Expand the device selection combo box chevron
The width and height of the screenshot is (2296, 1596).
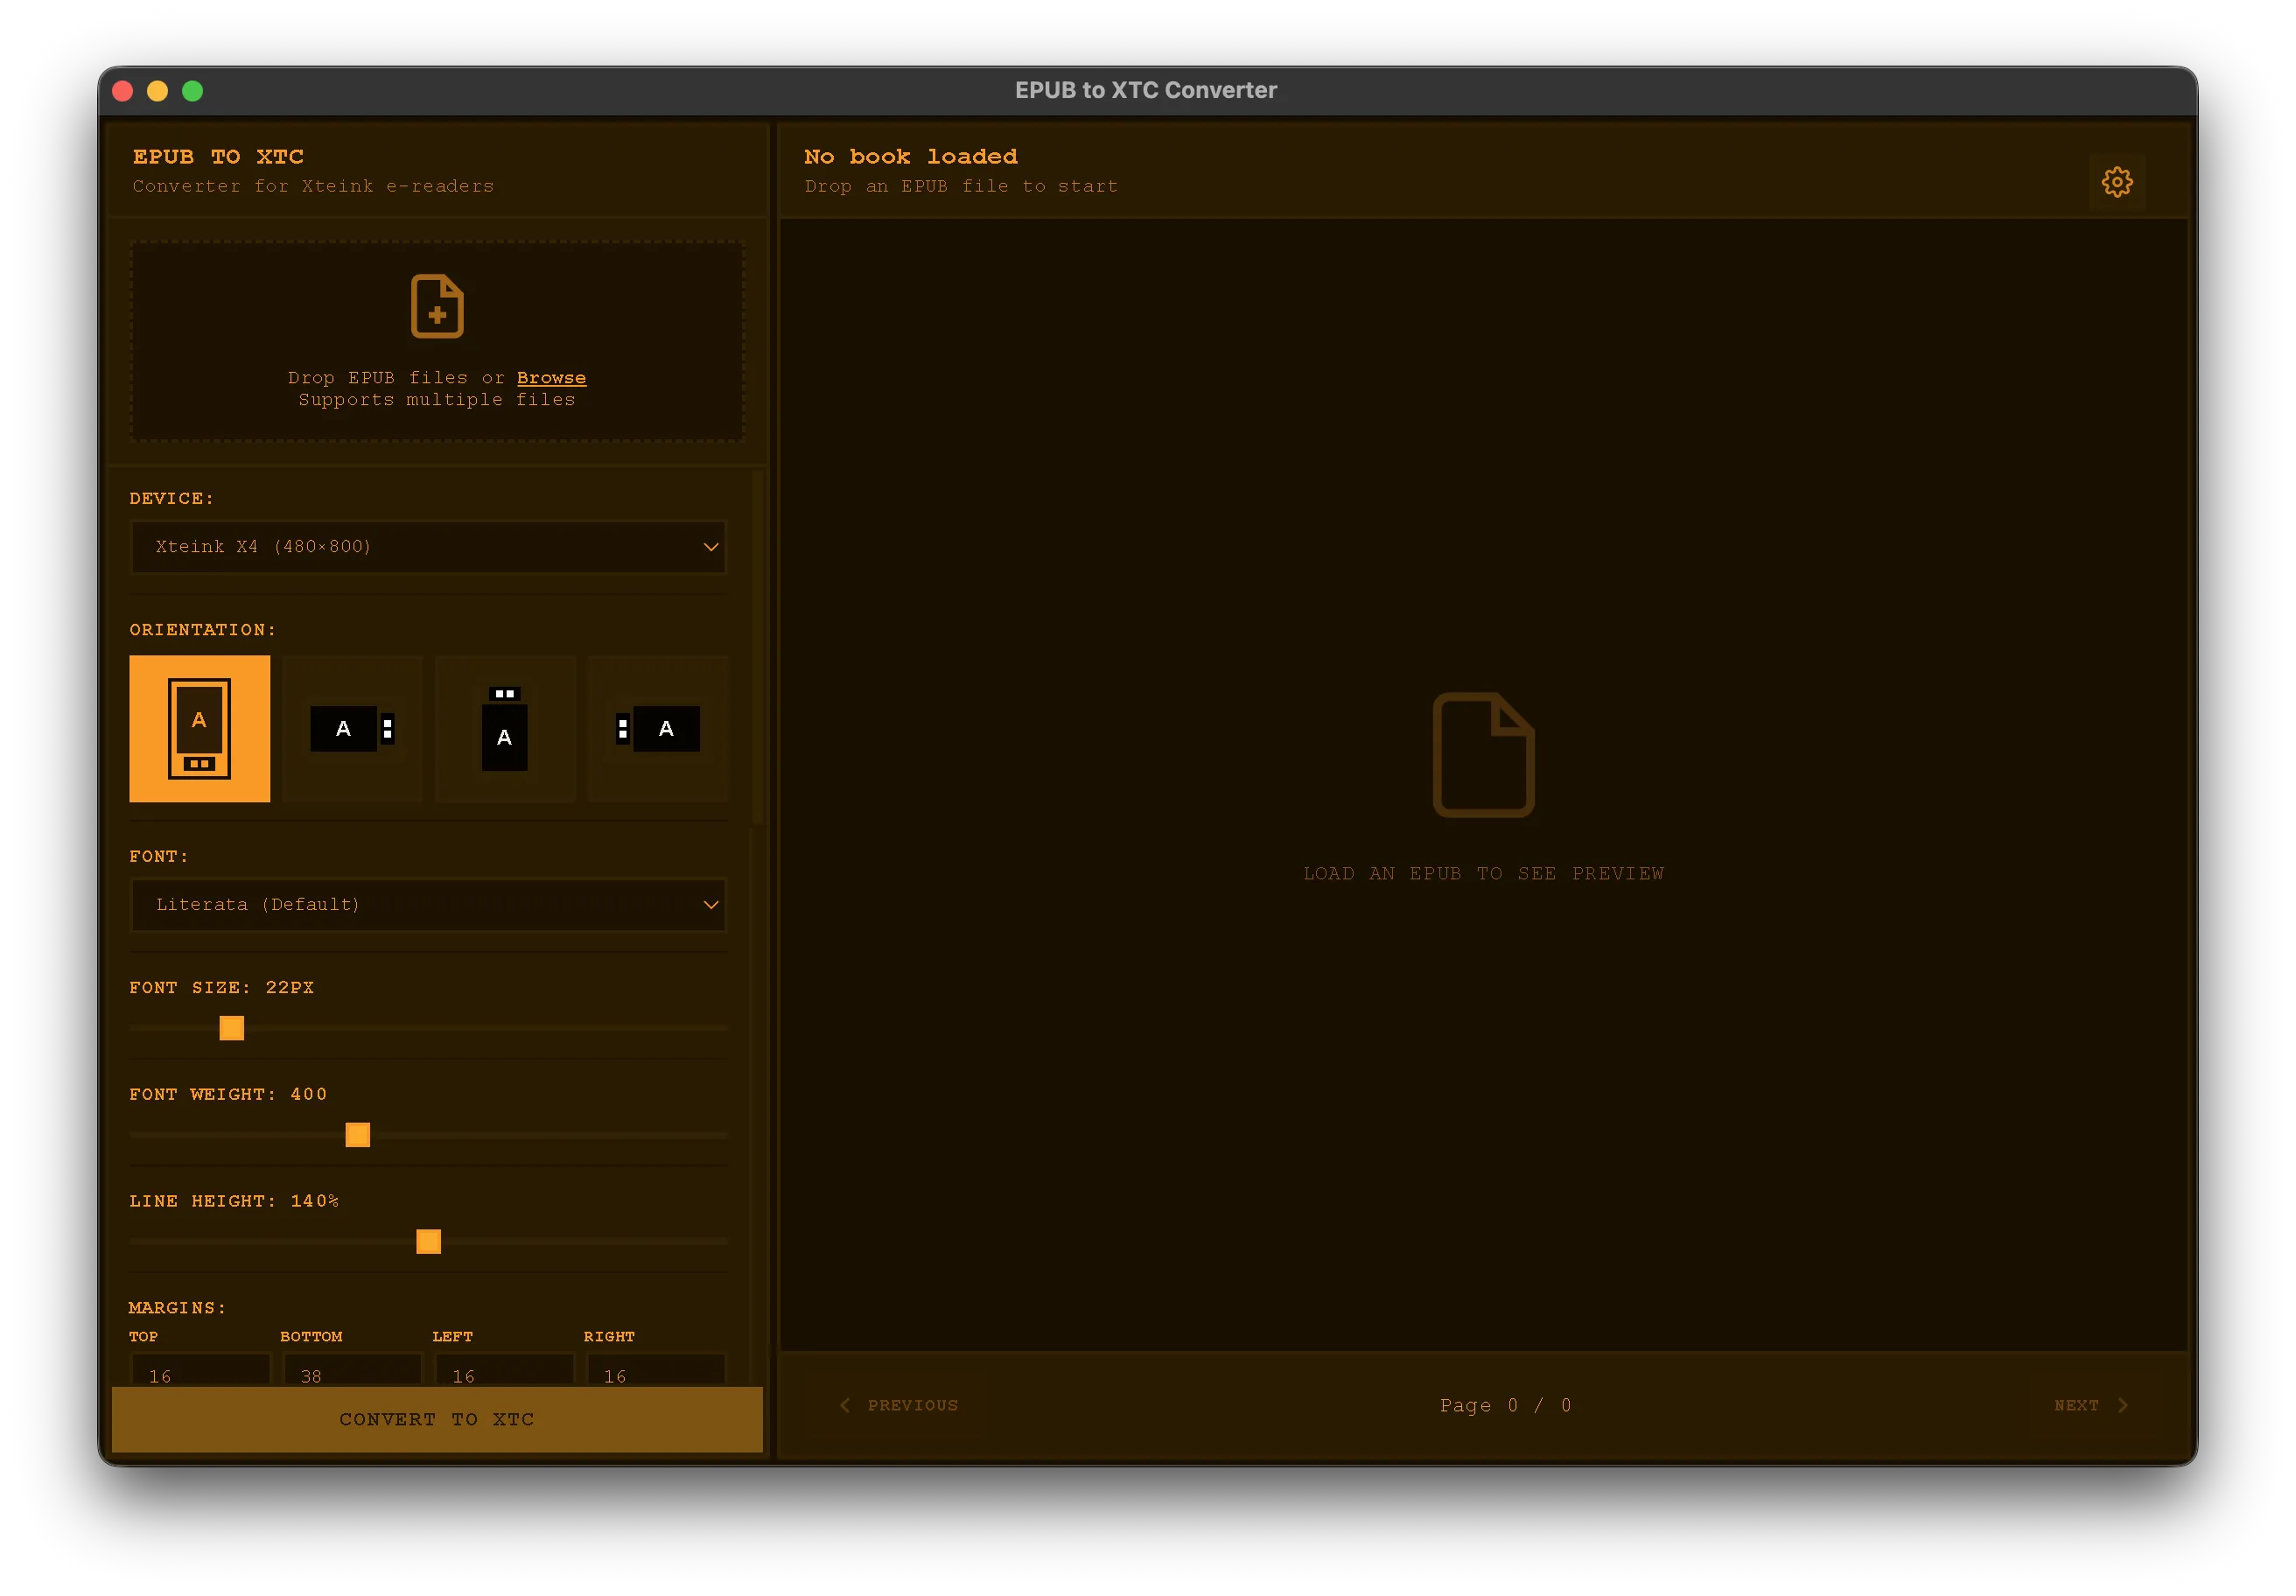[711, 547]
